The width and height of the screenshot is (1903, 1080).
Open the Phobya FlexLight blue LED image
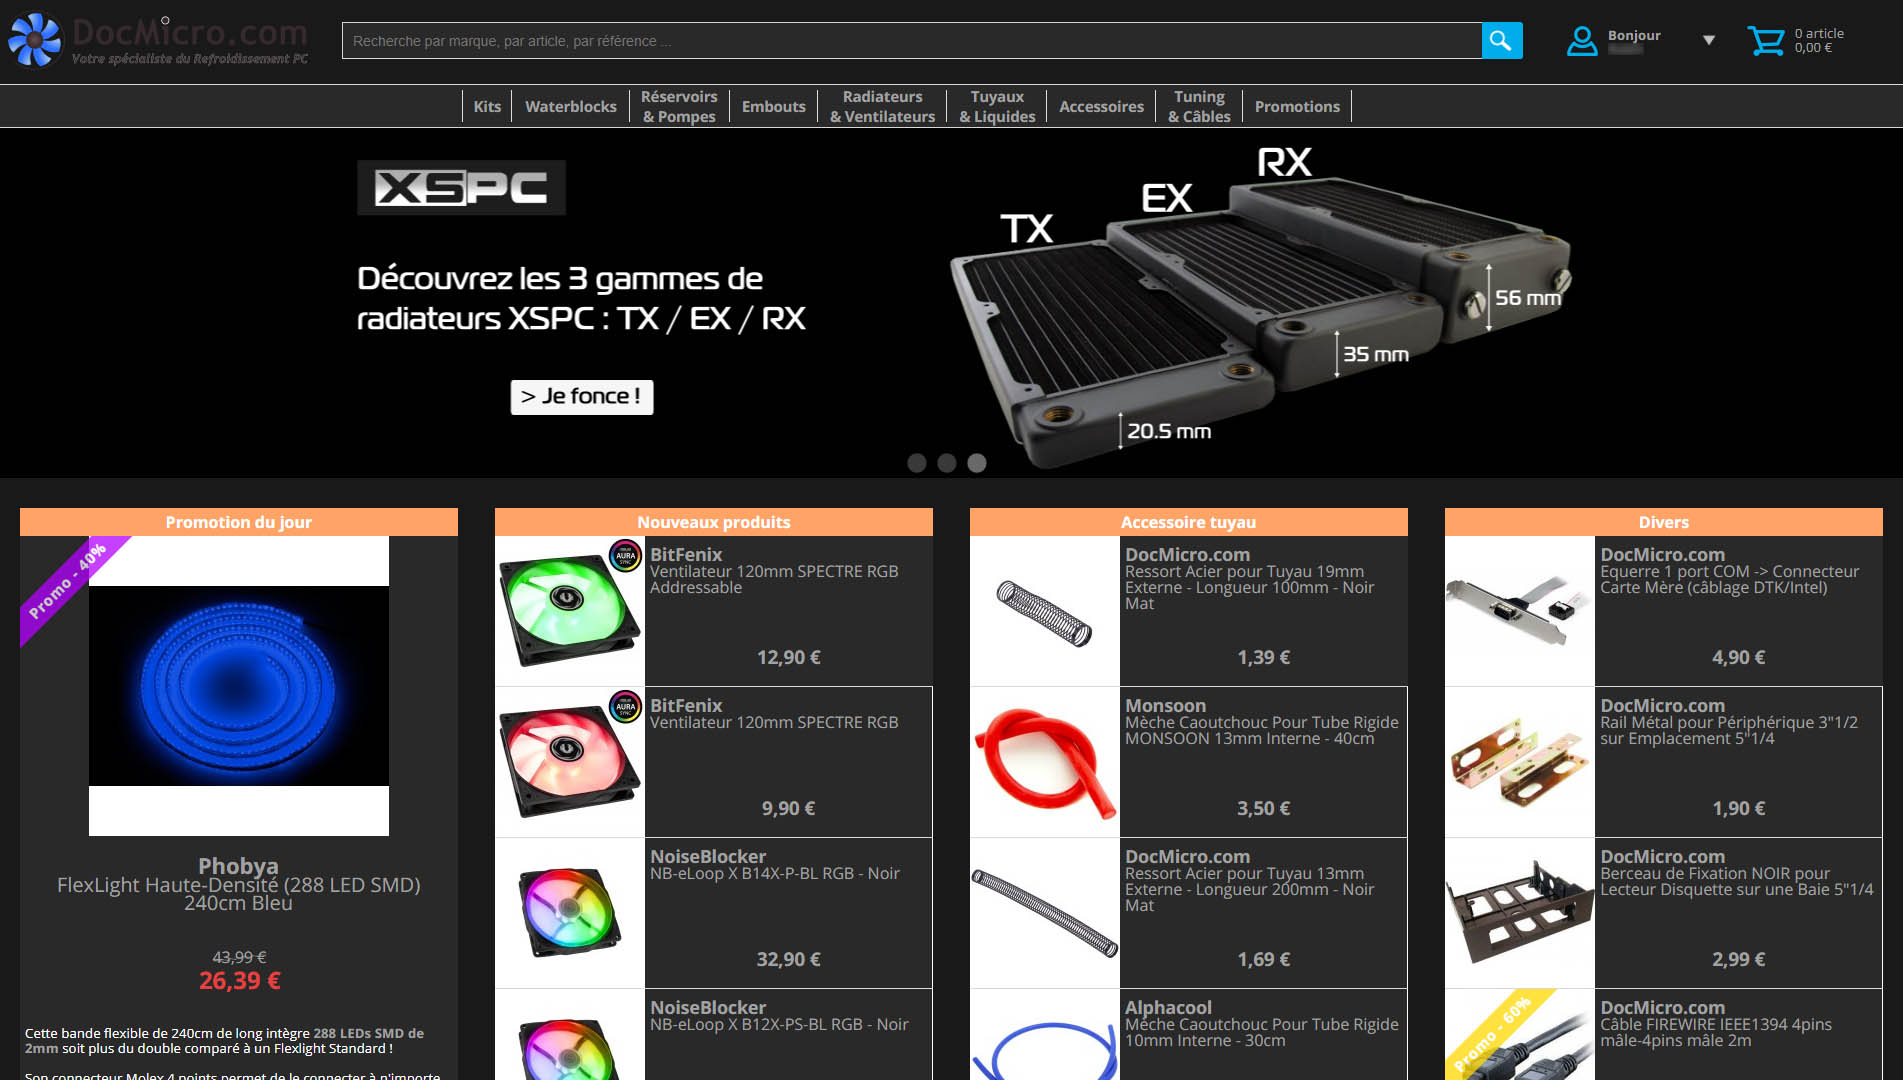[x=239, y=686]
